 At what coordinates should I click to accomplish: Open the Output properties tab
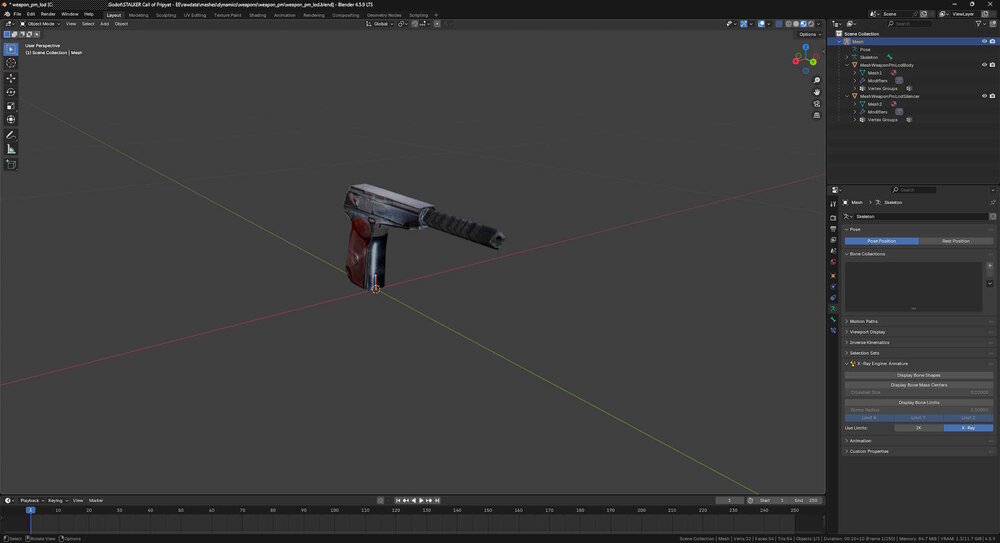click(833, 228)
